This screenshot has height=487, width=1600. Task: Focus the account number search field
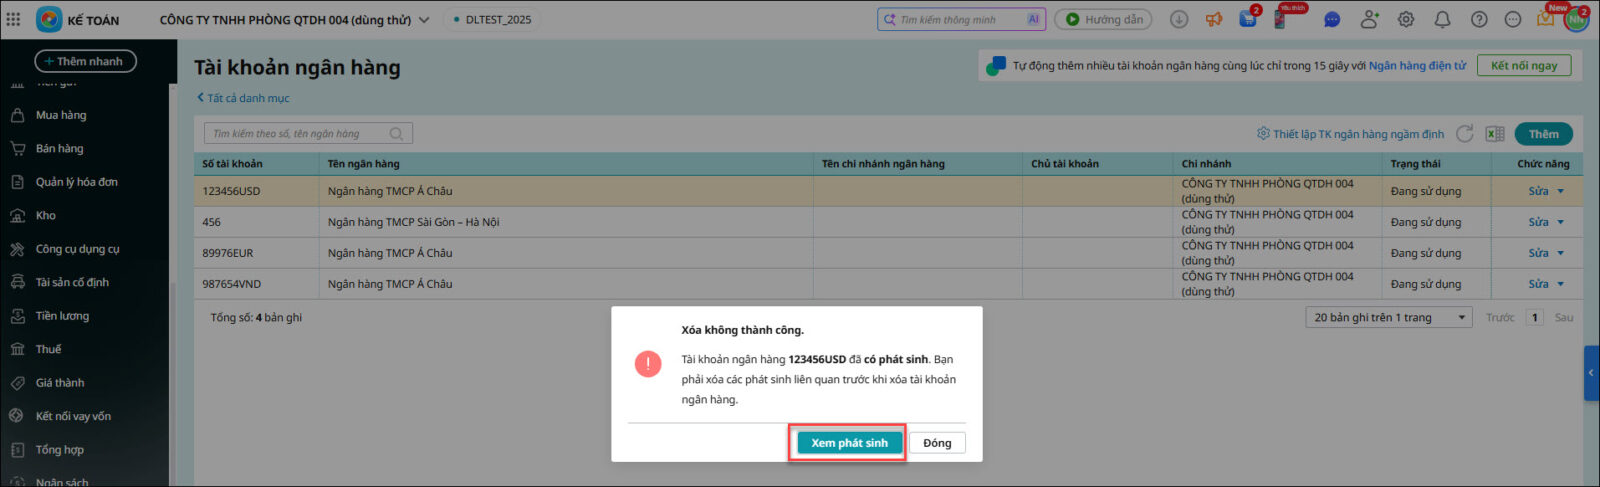(298, 134)
